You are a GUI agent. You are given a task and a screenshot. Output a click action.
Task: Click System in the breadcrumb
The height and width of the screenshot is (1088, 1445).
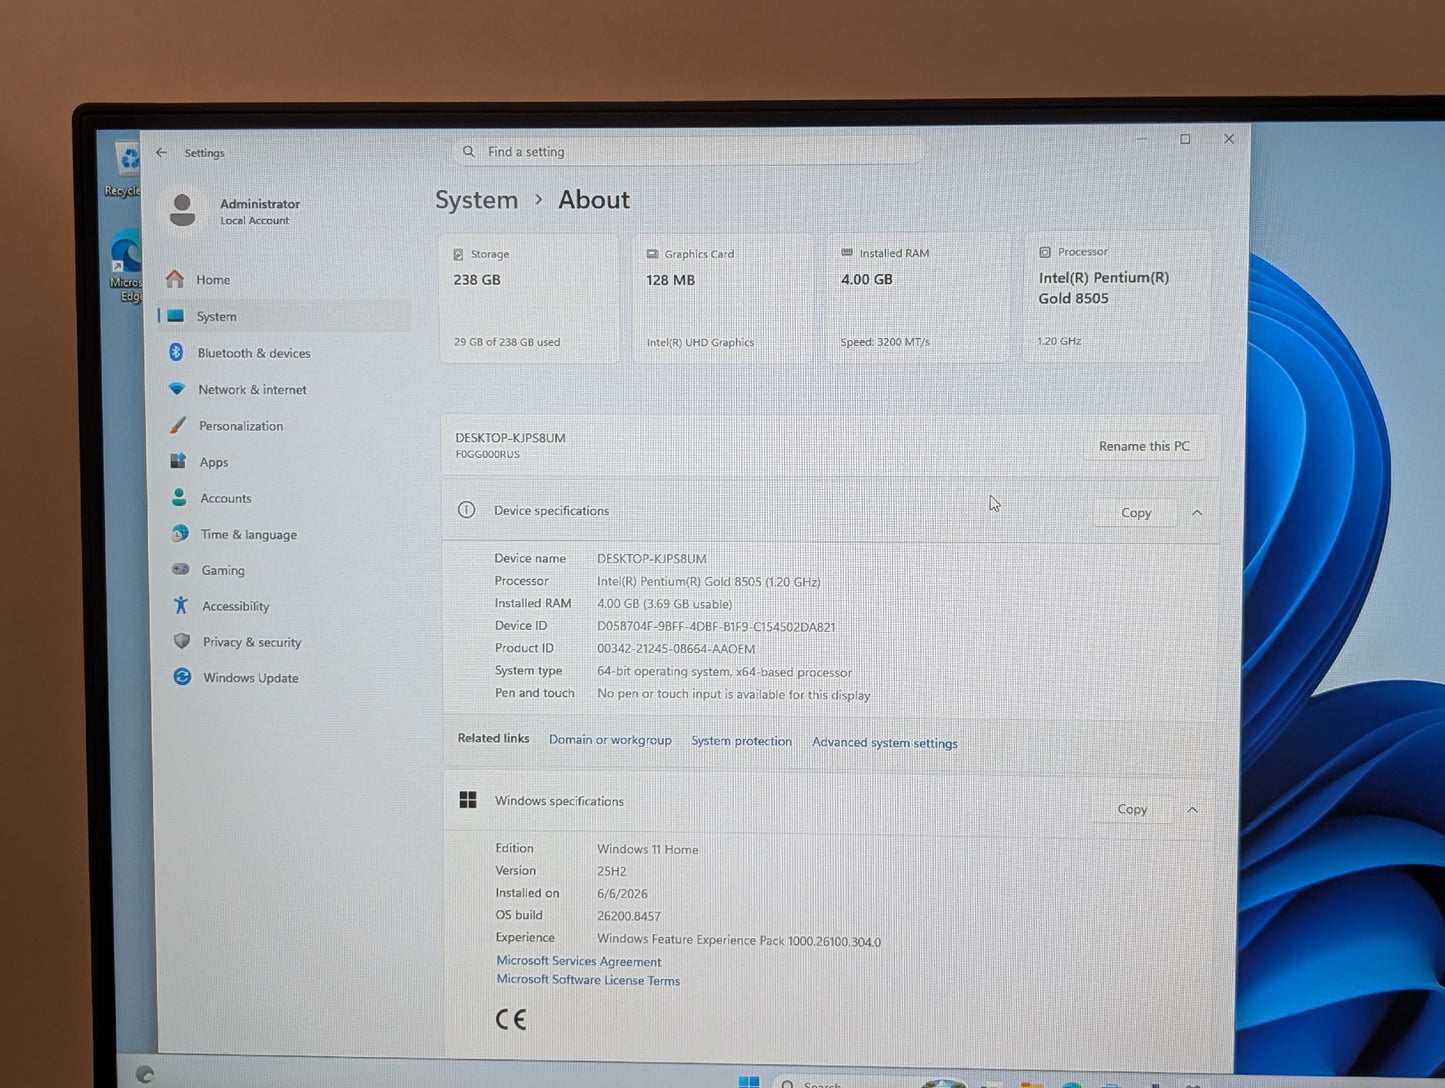point(476,200)
